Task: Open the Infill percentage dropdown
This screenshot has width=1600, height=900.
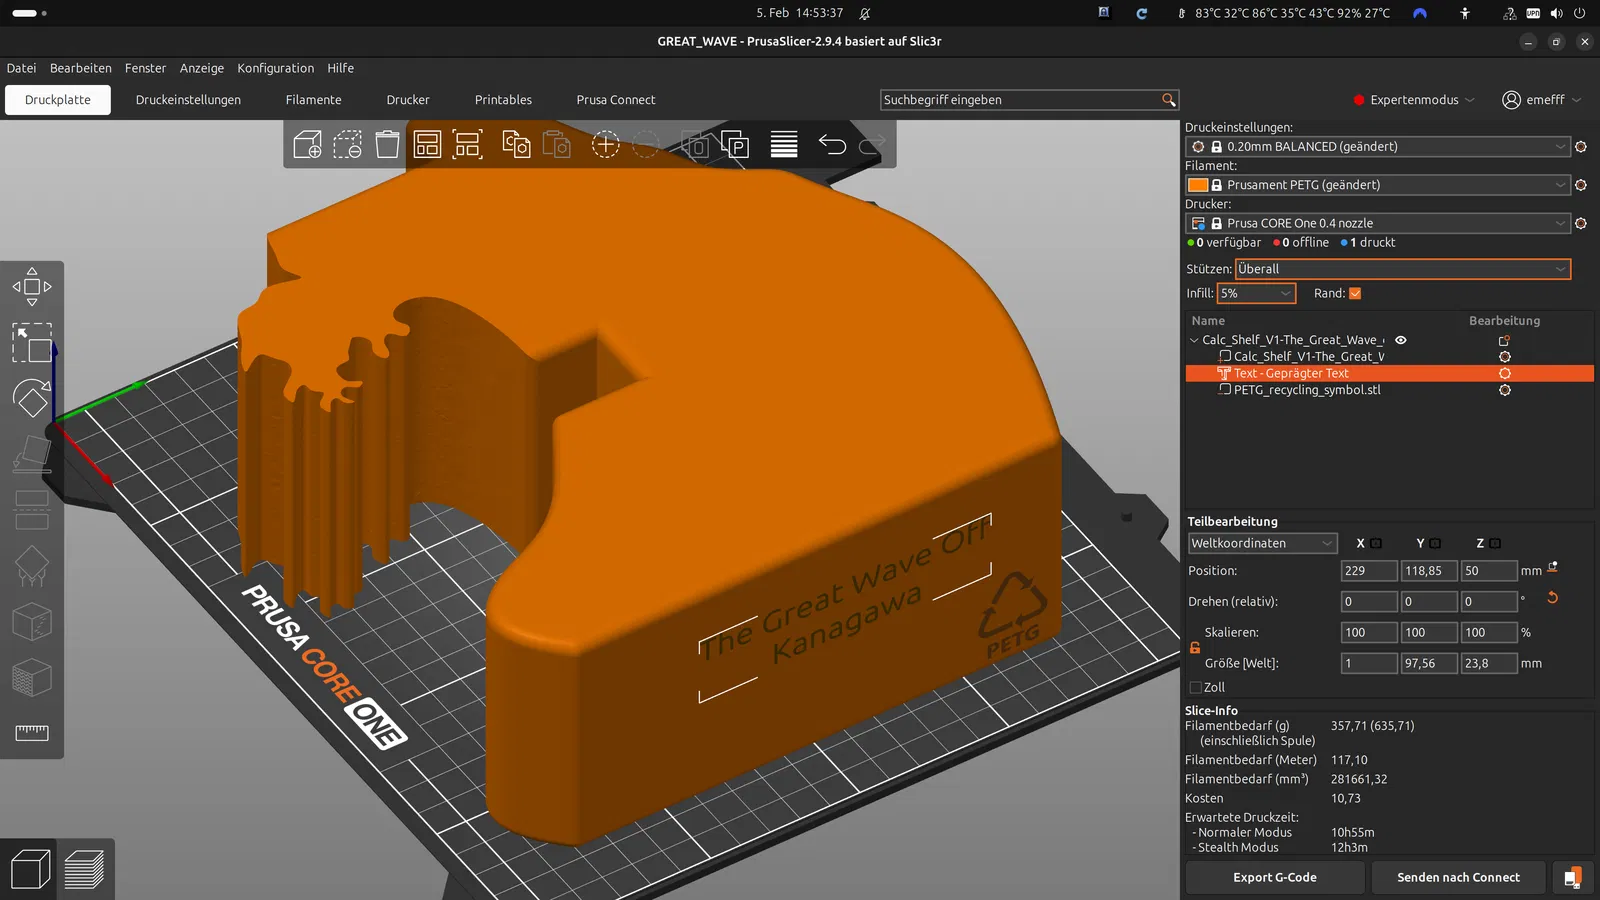Action: pyautogui.click(x=1256, y=293)
